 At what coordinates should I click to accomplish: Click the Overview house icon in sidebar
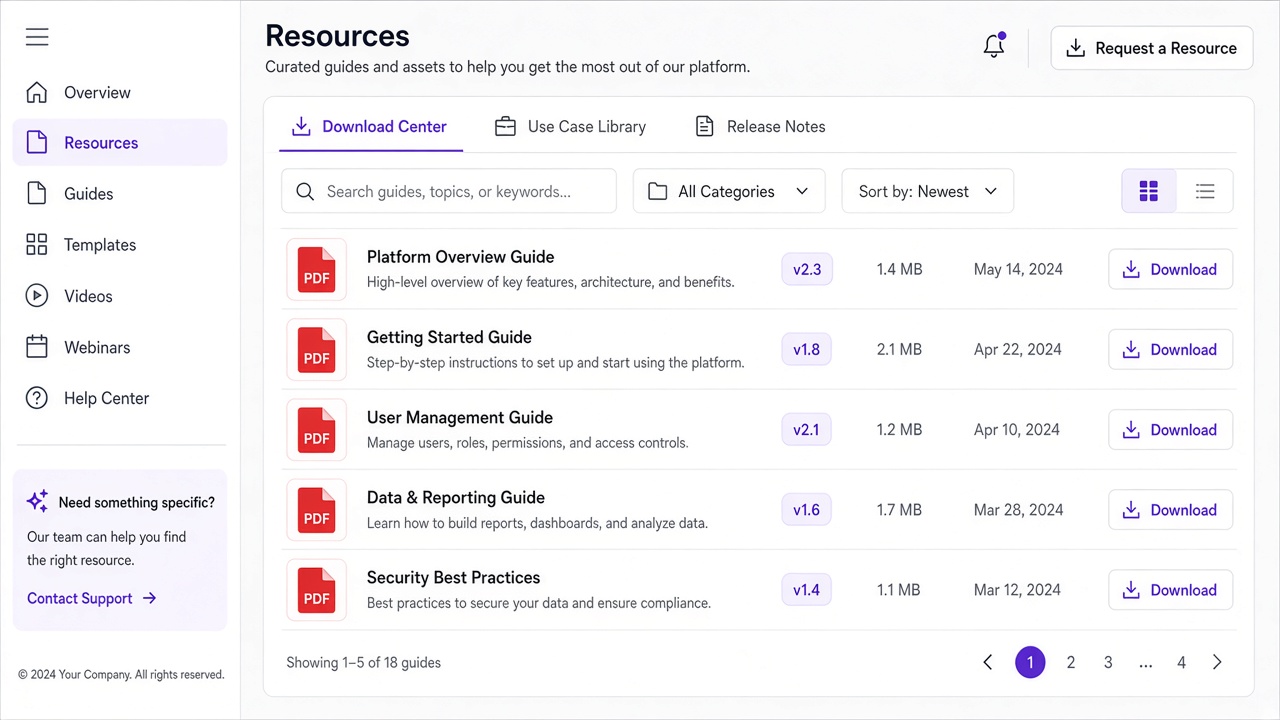click(37, 92)
